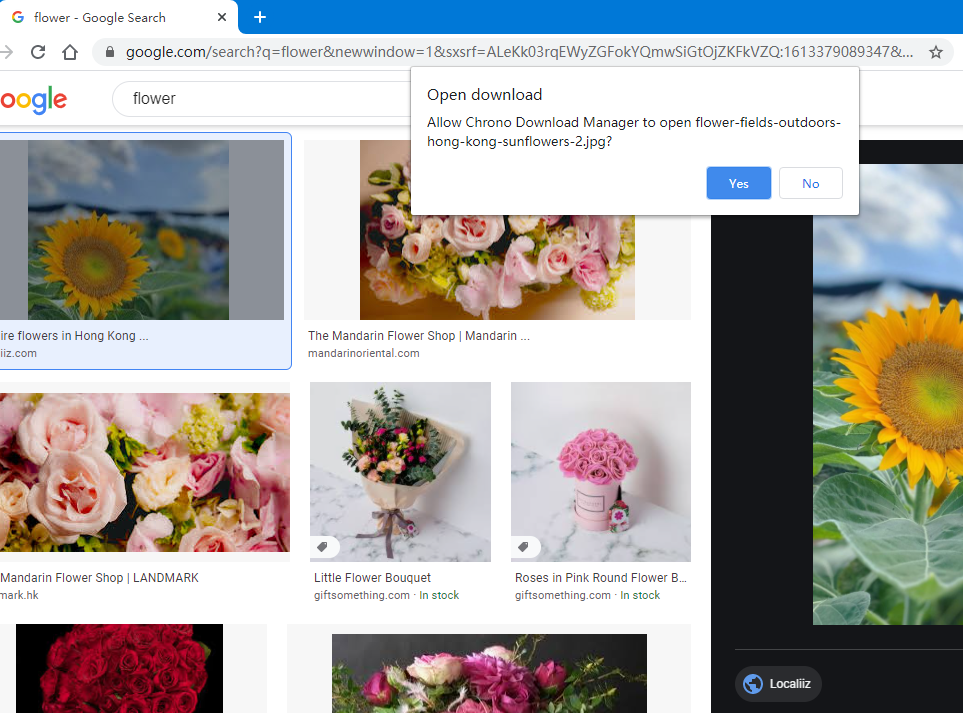The width and height of the screenshot is (963, 713).
Task: Open Roses in Pink Round Flower Box thumbnail
Action: pyautogui.click(x=601, y=472)
